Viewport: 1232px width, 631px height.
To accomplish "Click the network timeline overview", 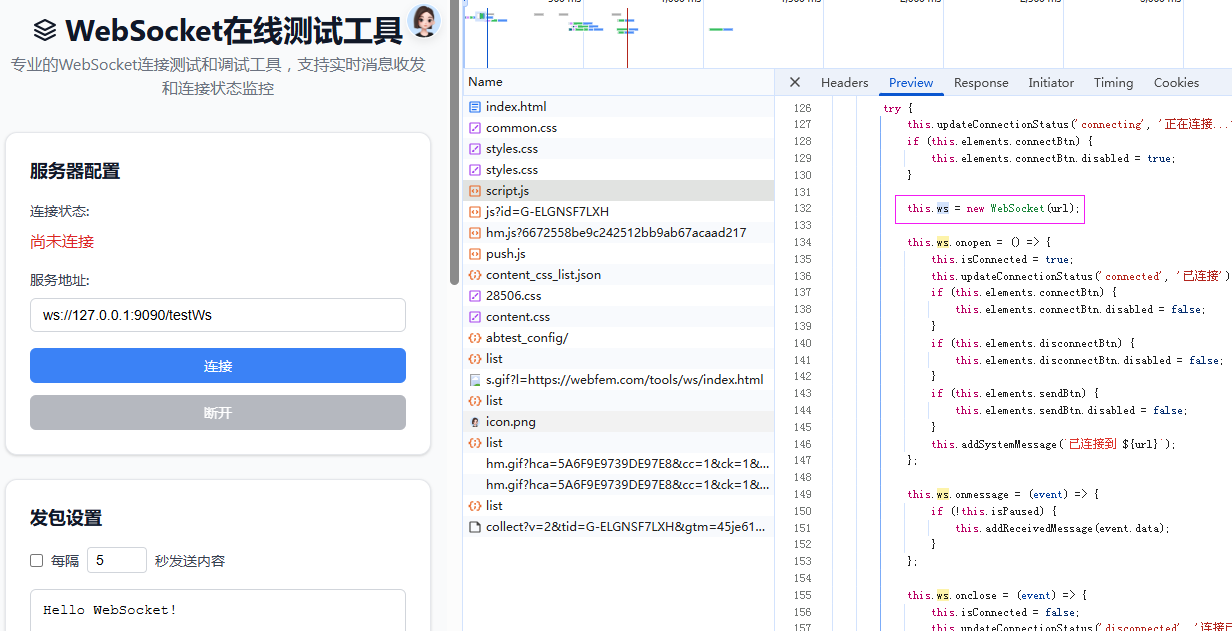I will coord(847,32).
